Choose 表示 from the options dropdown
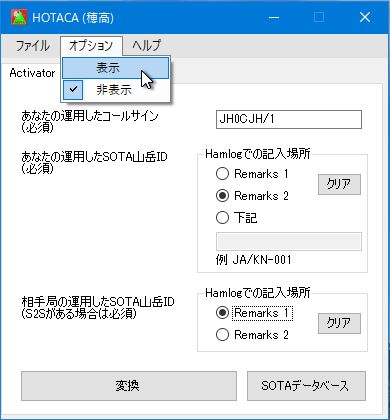The height and width of the screenshot is (420, 390). [x=116, y=68]
